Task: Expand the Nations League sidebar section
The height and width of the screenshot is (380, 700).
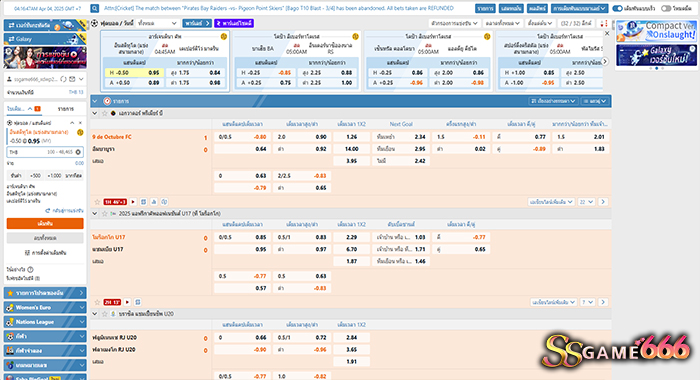Action: pos(45,322)
